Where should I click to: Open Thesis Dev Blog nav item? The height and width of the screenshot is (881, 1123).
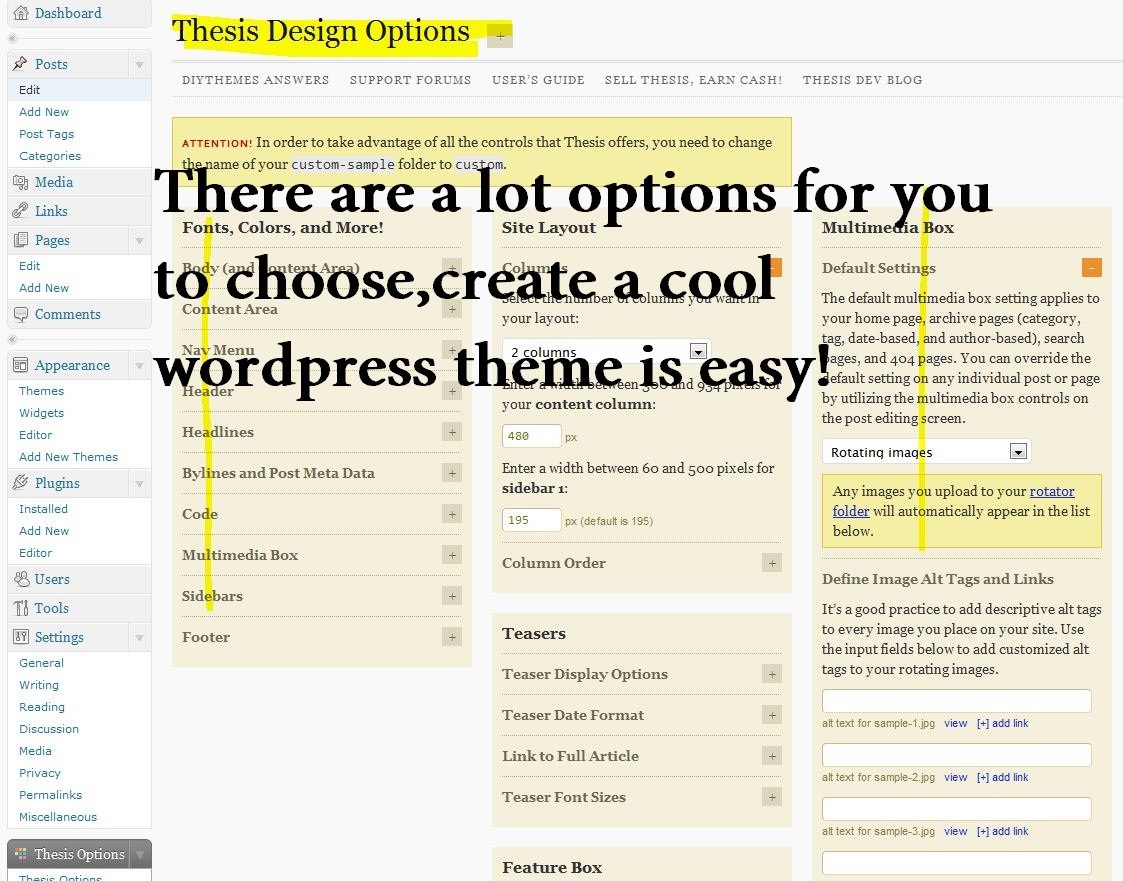tap(862, 80)
